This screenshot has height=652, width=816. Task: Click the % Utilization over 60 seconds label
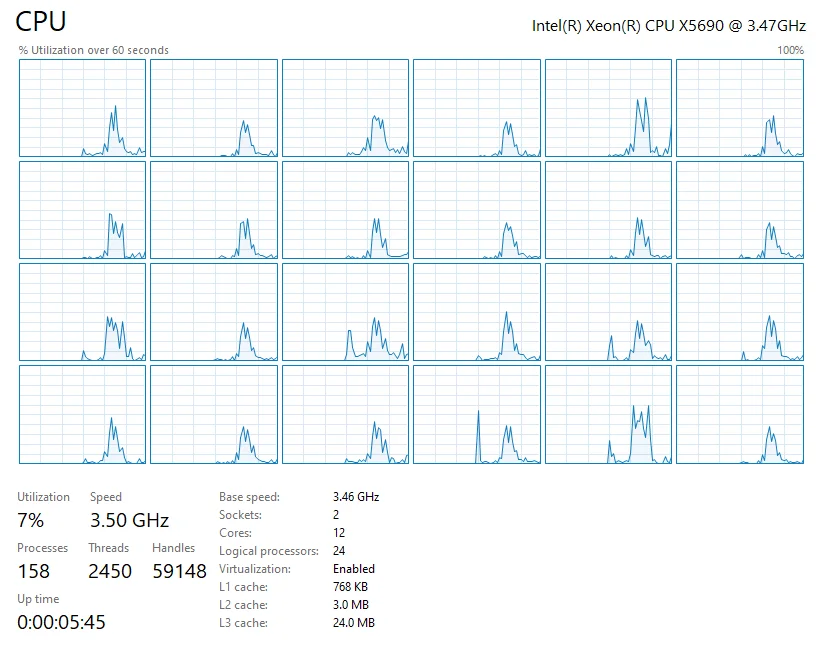point(94,50)
